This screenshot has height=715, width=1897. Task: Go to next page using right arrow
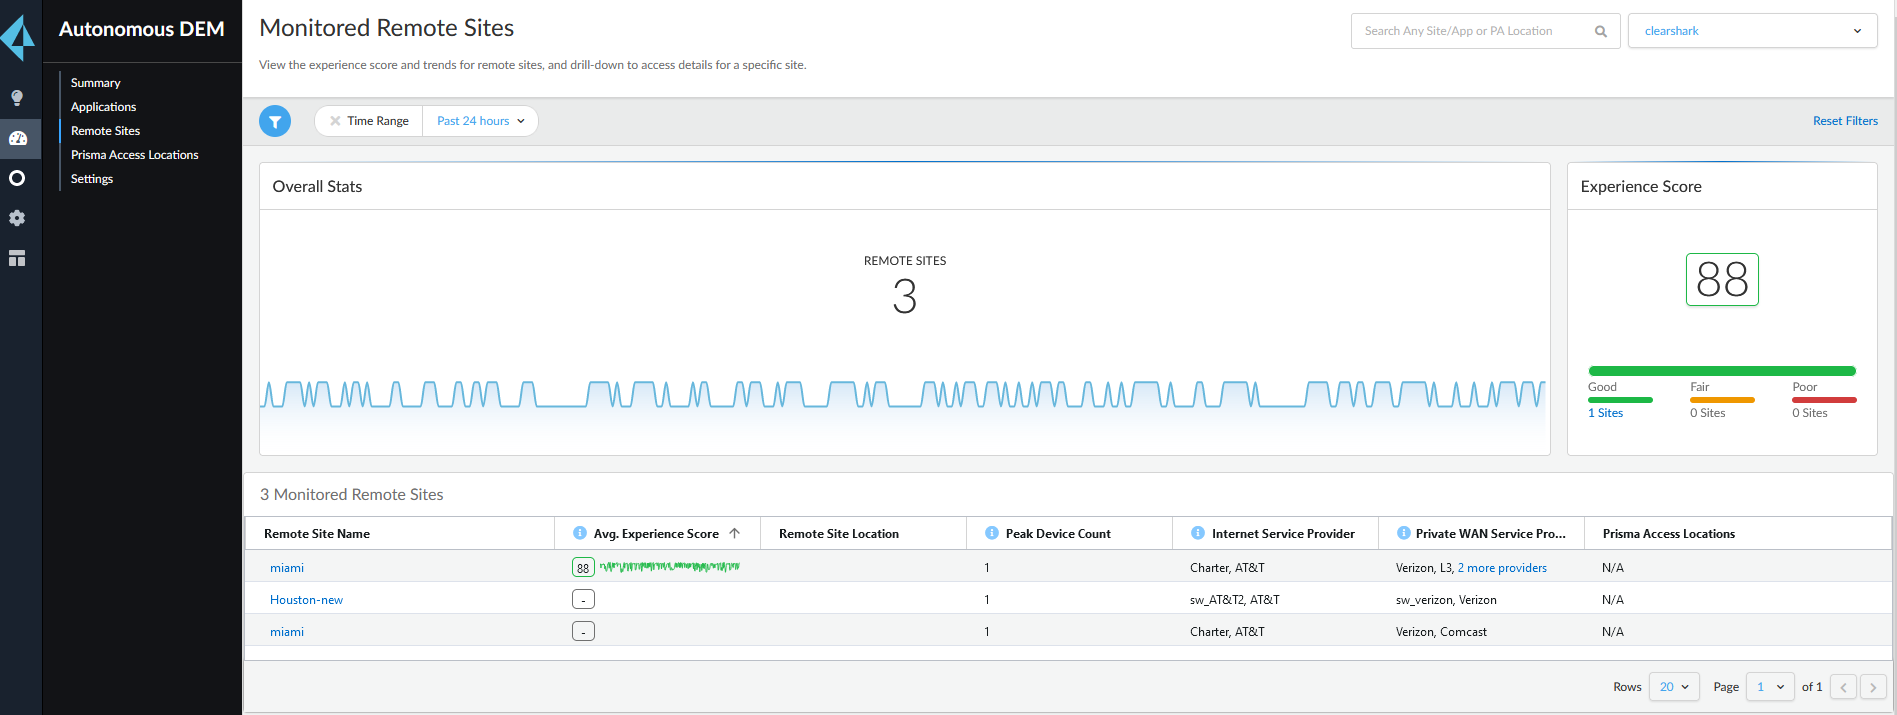coord(1873,687)
